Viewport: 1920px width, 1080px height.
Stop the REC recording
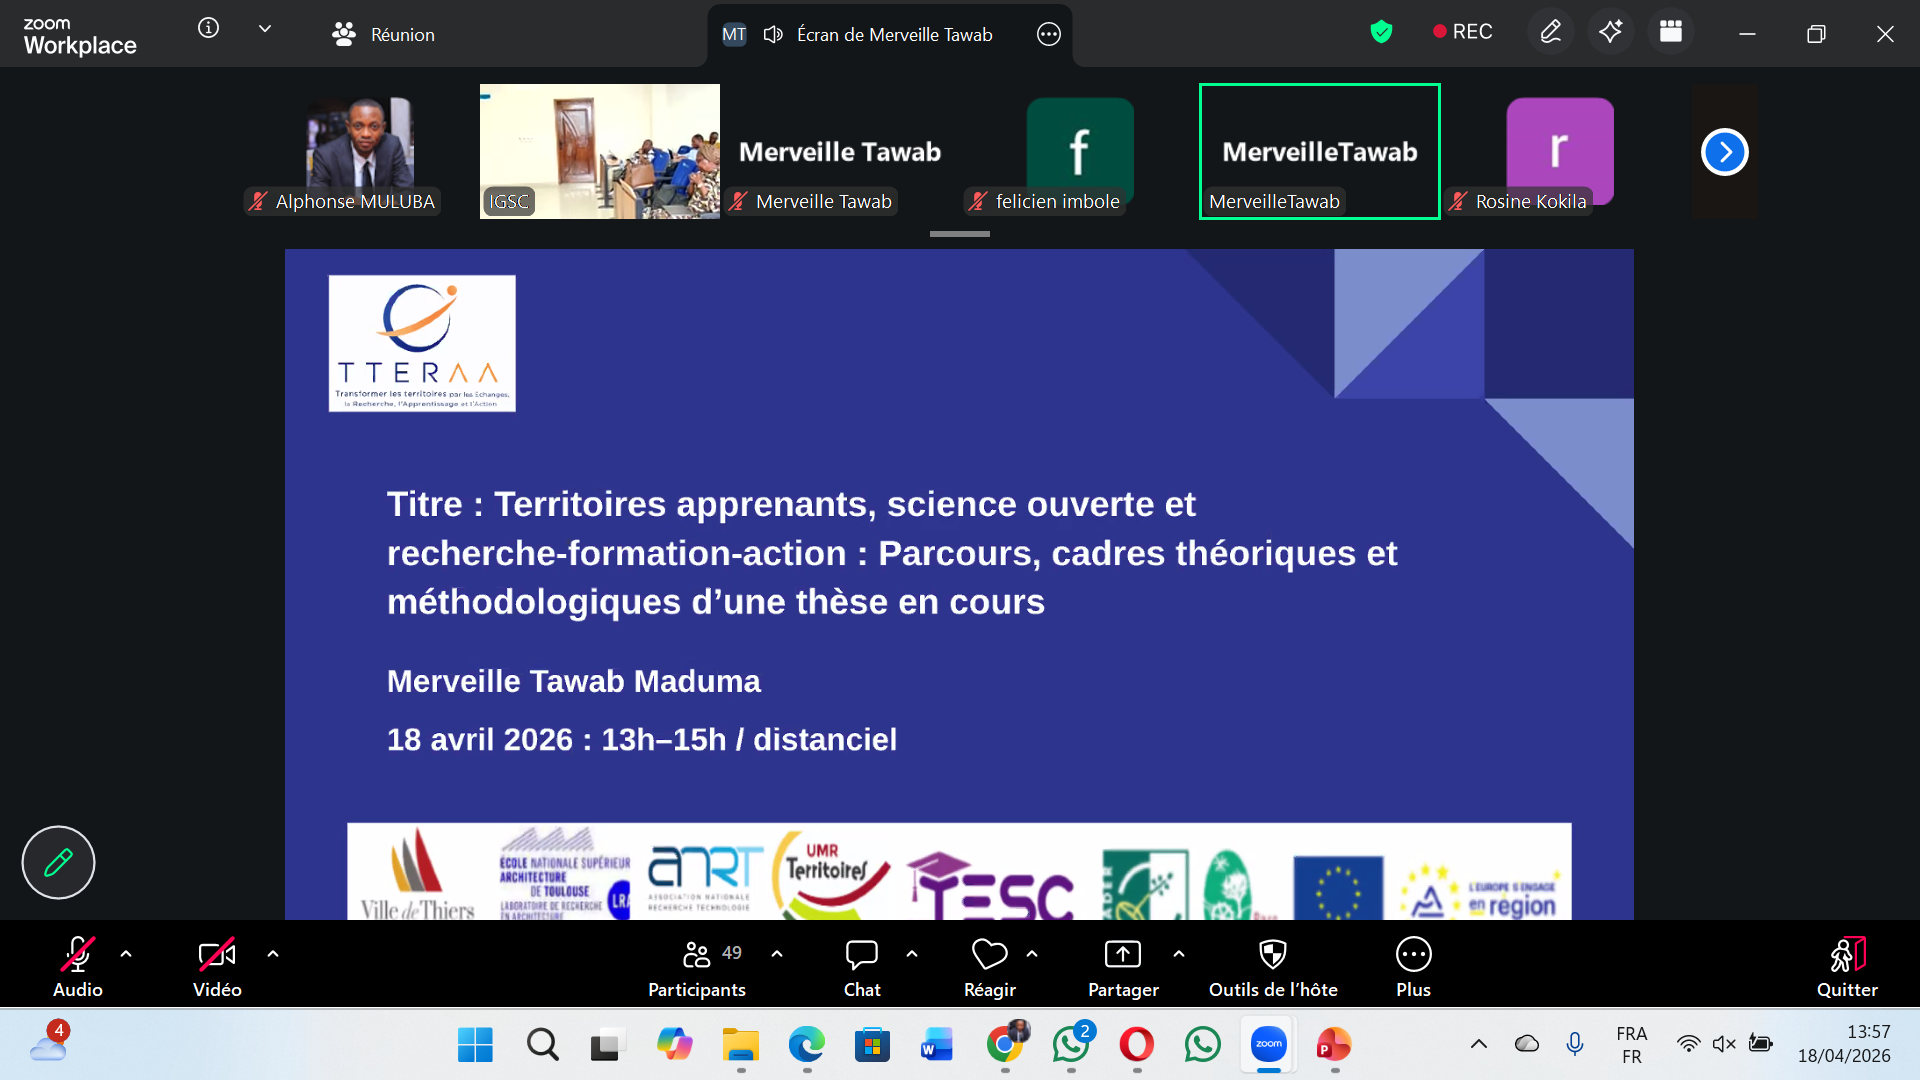click(x=1462, y=31)
